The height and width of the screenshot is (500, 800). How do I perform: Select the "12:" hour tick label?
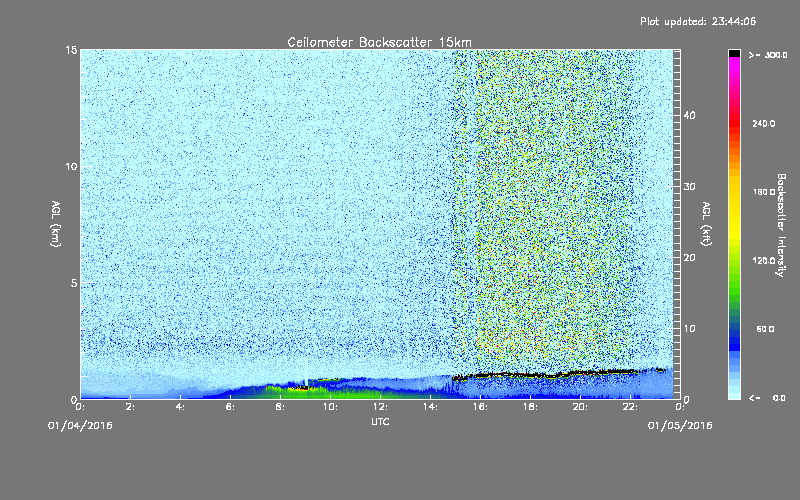(380, 407)
